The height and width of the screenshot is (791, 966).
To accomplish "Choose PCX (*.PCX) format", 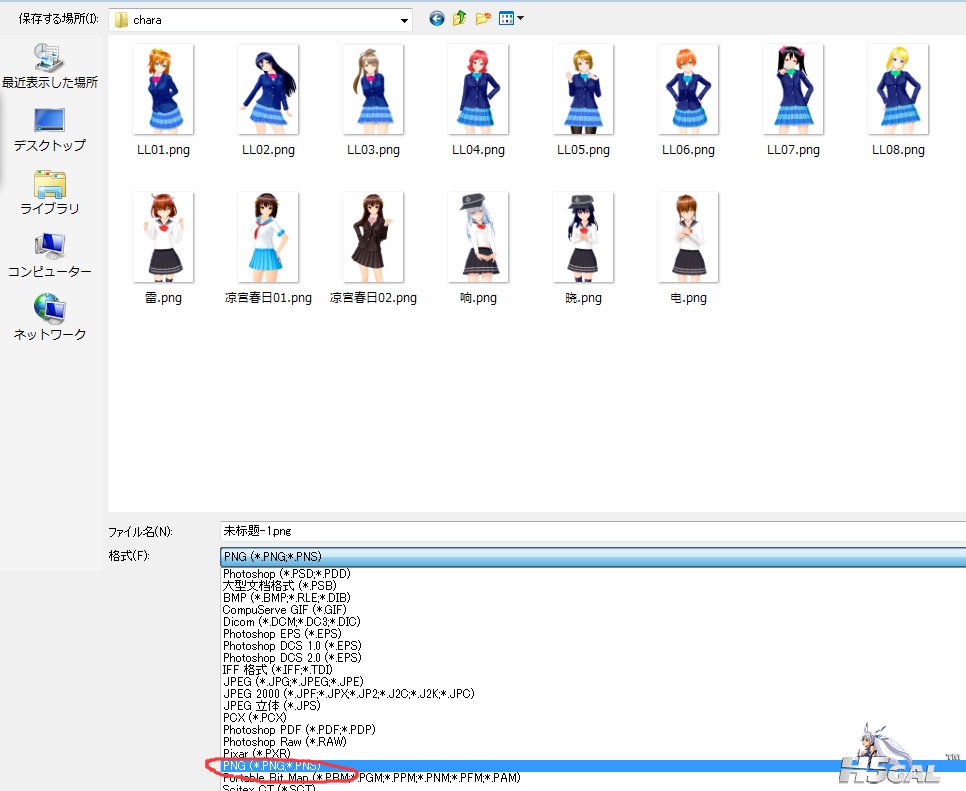I will coord(254,718).
